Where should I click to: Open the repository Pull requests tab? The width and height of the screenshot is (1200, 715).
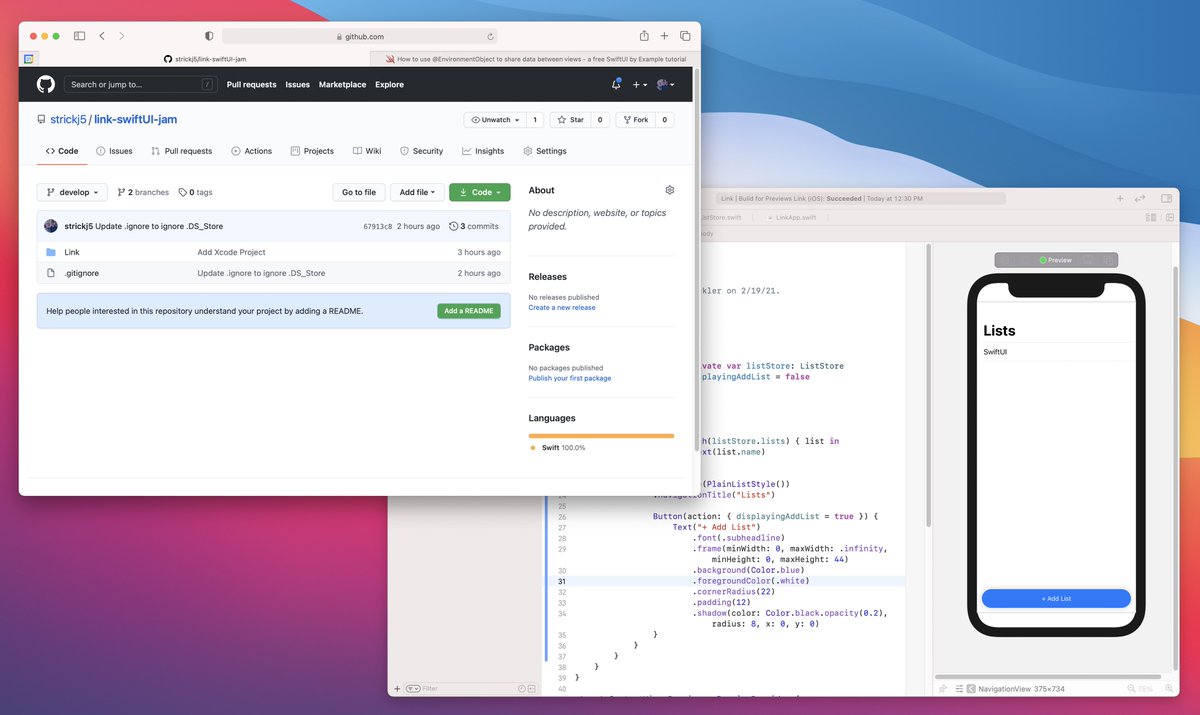(x=182, y=151)
